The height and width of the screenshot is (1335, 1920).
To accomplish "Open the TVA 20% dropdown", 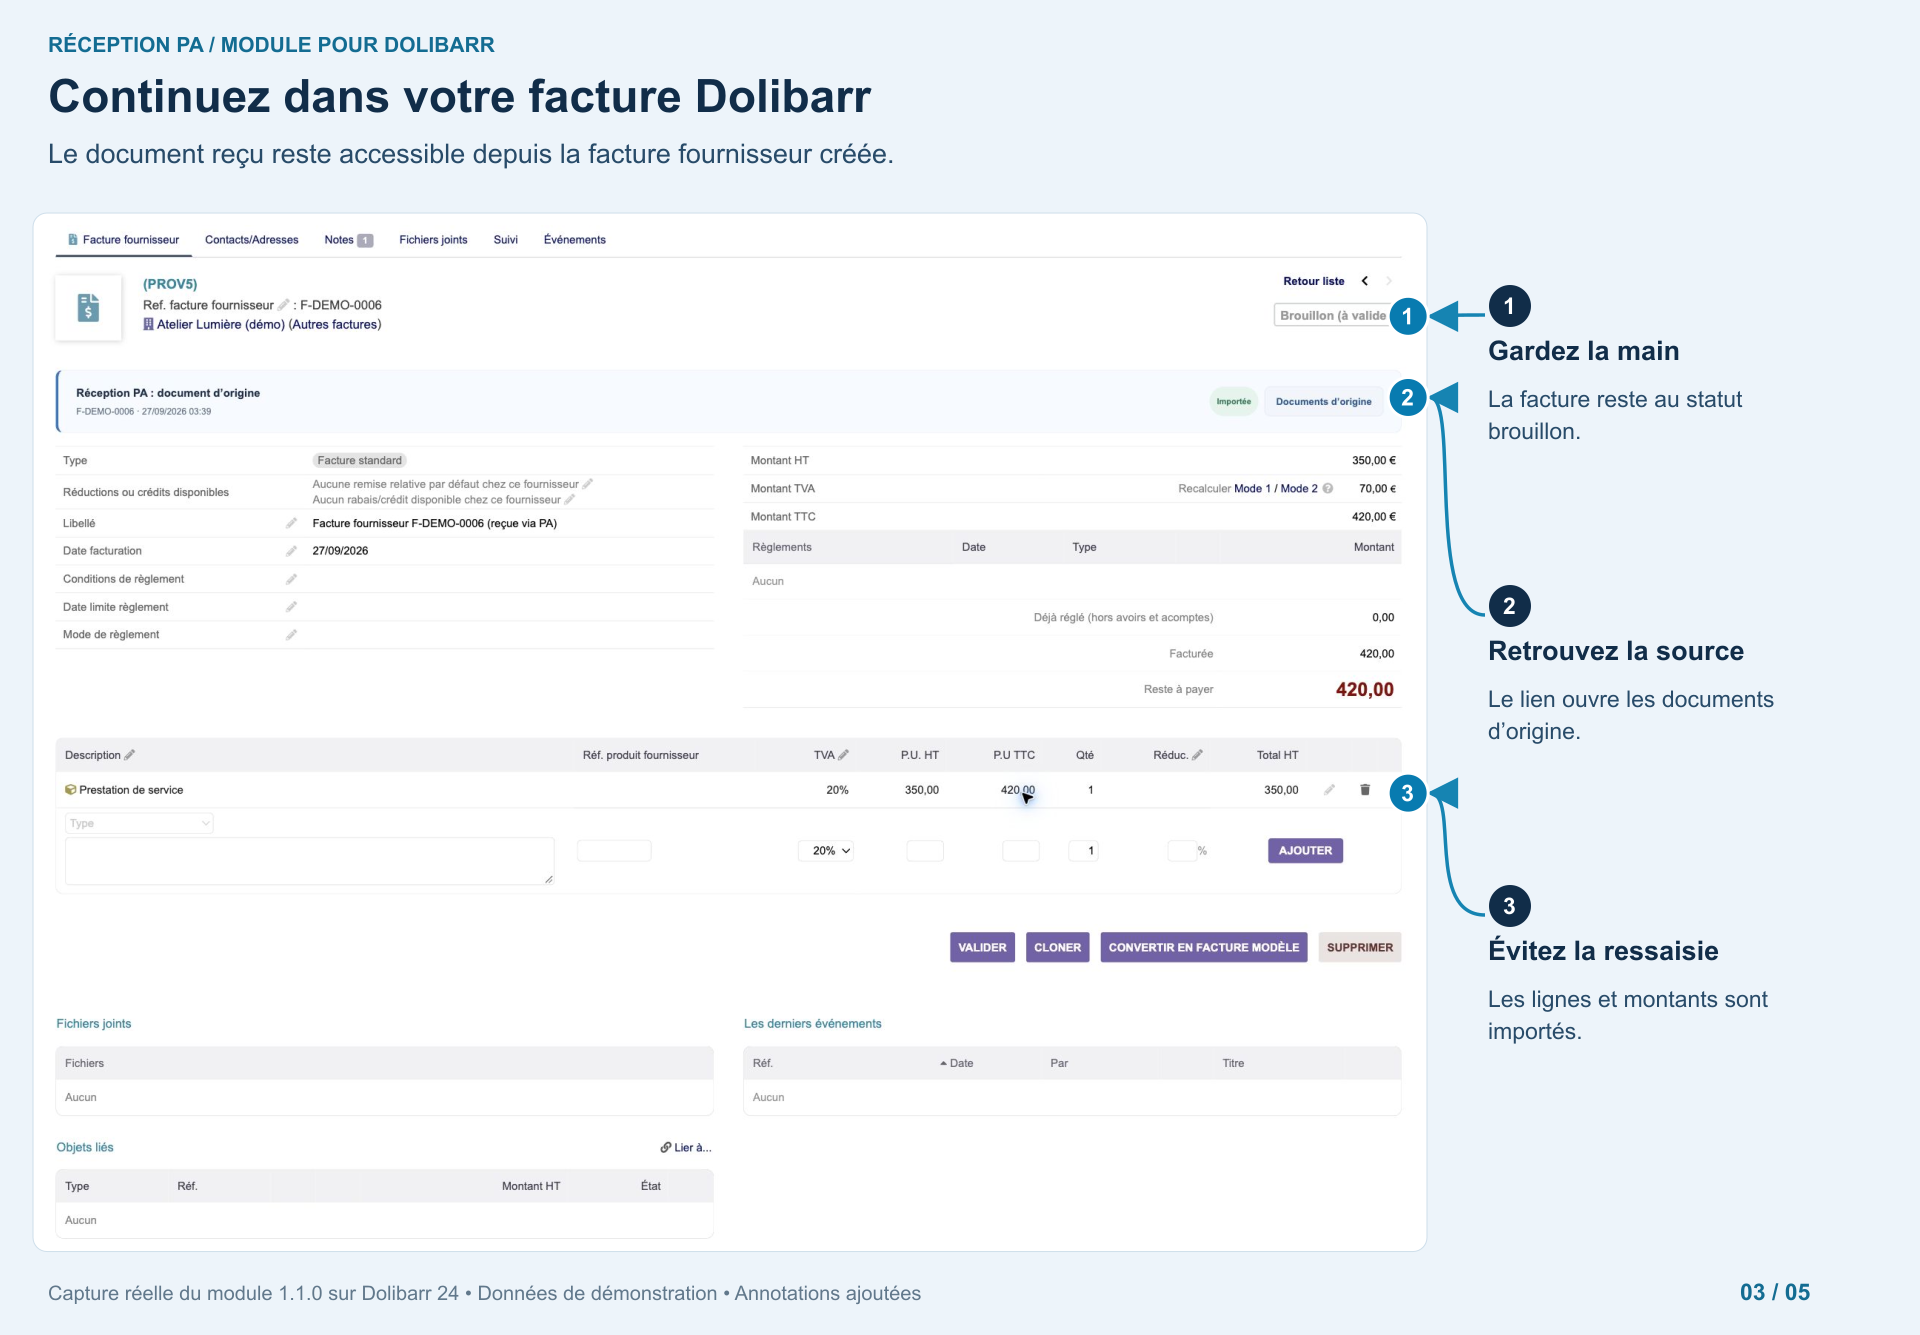I will (826, 851).
